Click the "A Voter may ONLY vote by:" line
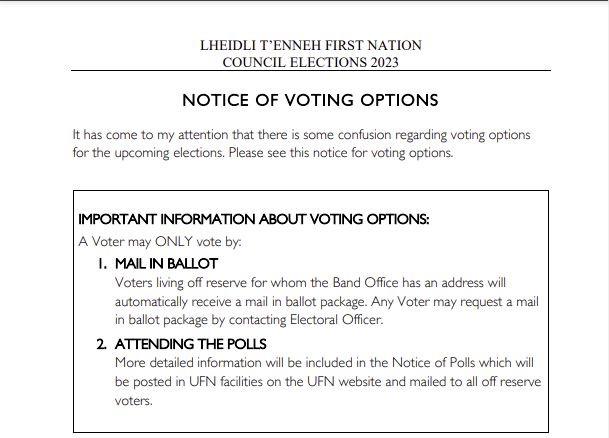Viewport: 609px width, 438px height. tap(160, 242)
